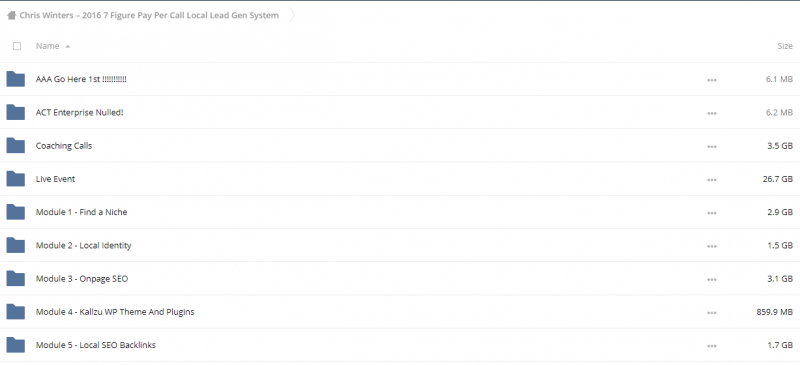The image size is (800, 365).
Task: Open Module 5 - Local SEO Backlinks folder icon
Action: pyautogui.click(x=16, y=345)
